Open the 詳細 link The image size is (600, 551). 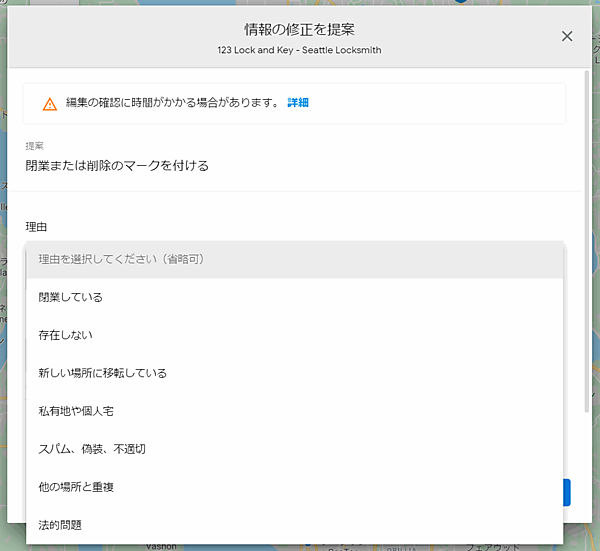[x=298, y=103]
